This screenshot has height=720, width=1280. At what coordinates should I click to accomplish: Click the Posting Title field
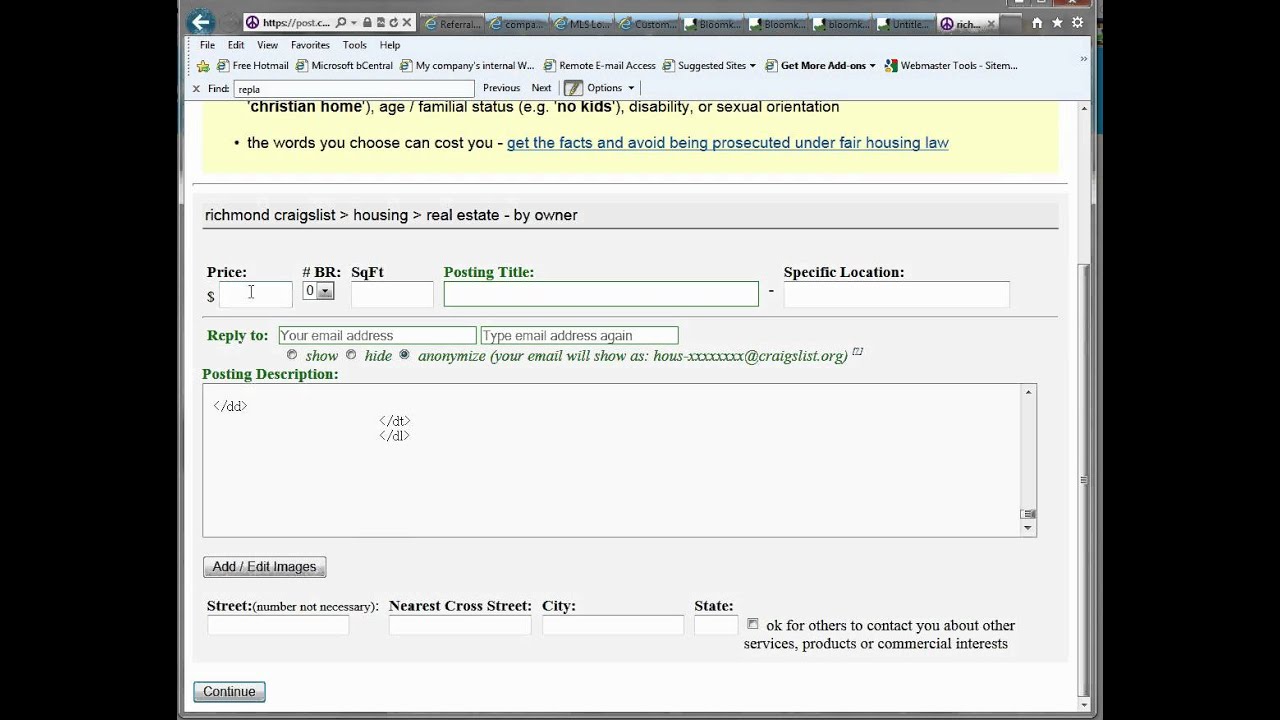(x=601, y=294)
